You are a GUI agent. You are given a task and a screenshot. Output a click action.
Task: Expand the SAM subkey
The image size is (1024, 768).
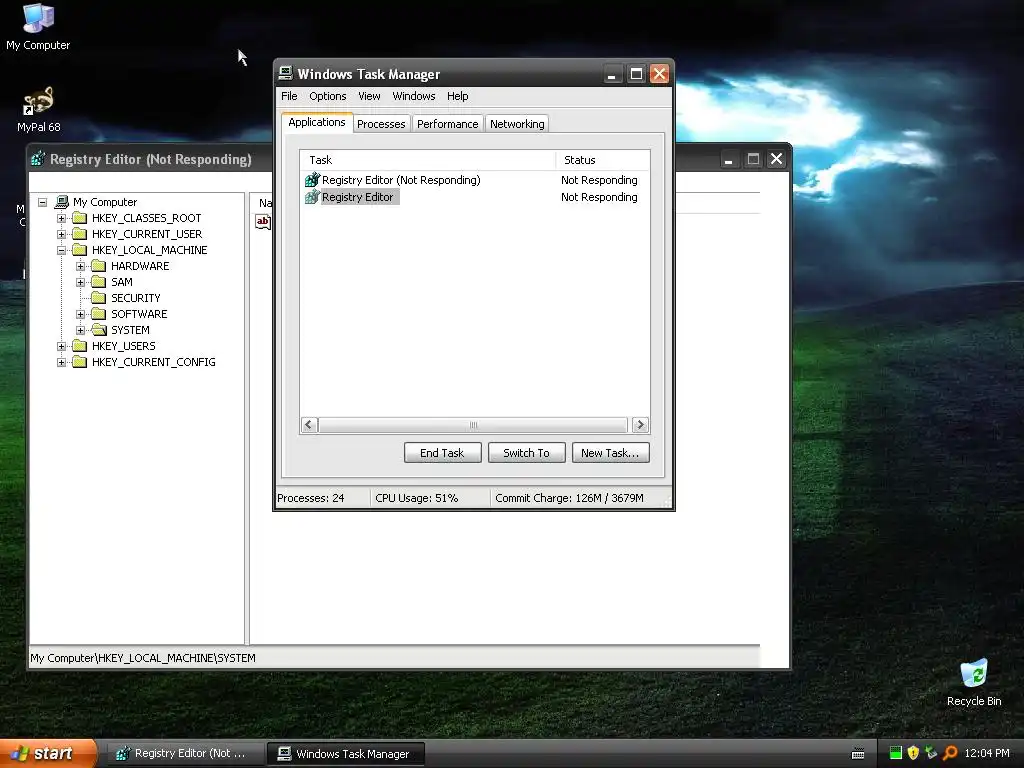(x=80, y=282)
